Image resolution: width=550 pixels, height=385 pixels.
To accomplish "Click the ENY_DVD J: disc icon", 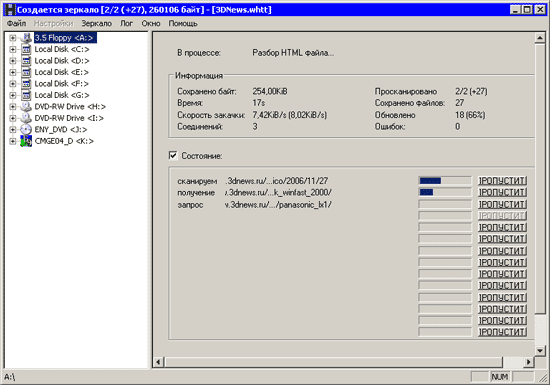I will coord(26,129).
